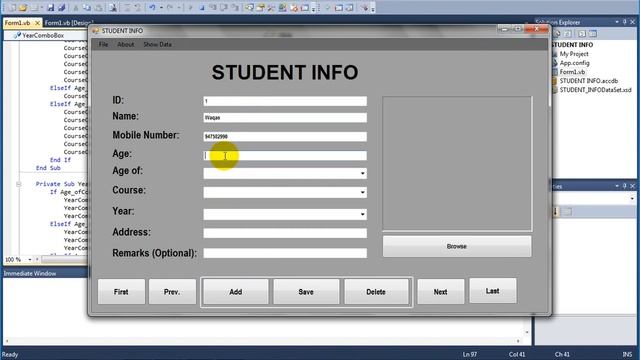Click the Mobile Number text field

[285, 136]
